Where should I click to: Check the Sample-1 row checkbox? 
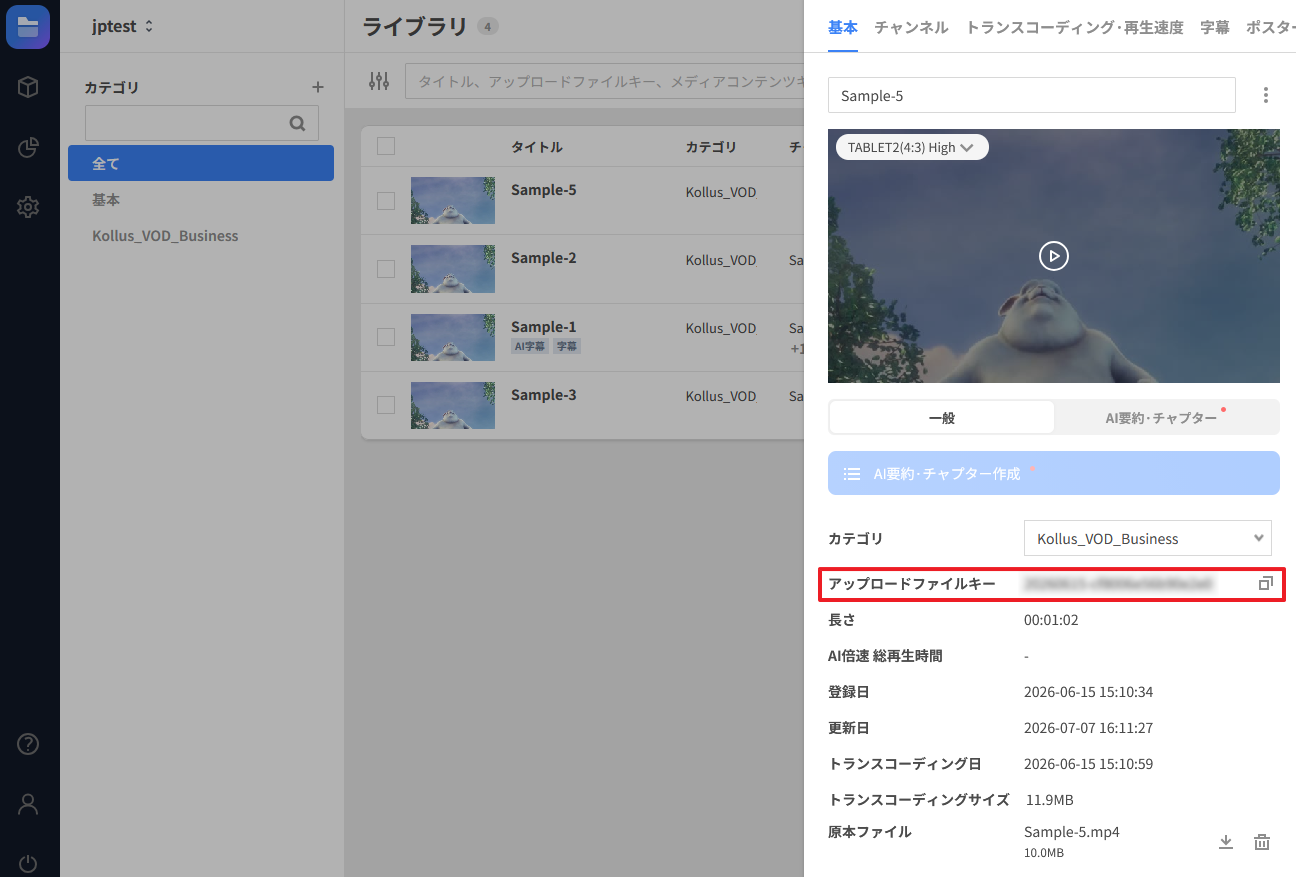pos(386,337)
